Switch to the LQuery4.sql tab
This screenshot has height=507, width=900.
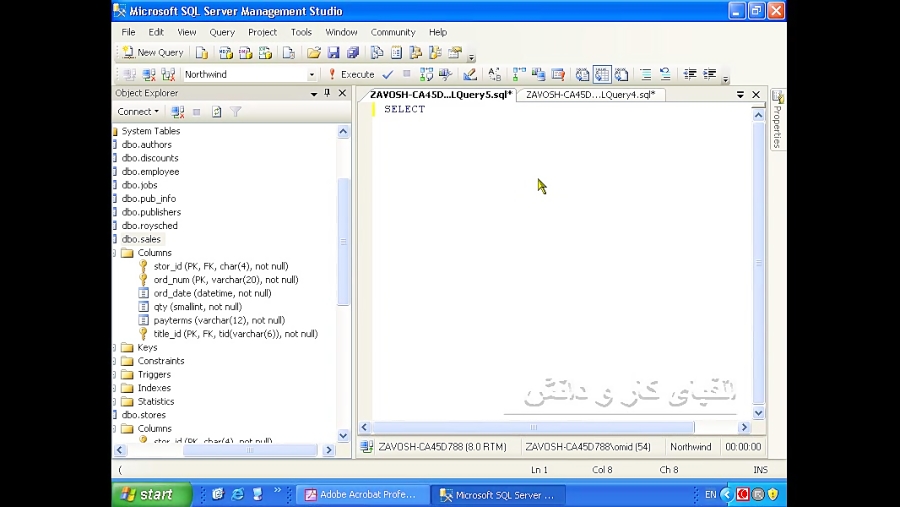[x=590, y=94]
